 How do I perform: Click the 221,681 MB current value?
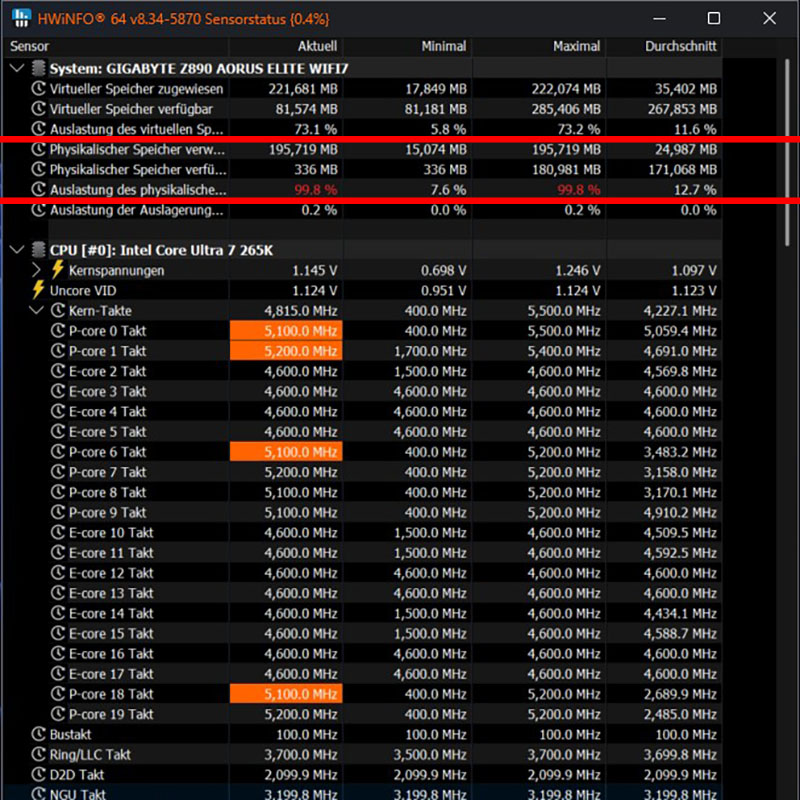click(303, 89)
